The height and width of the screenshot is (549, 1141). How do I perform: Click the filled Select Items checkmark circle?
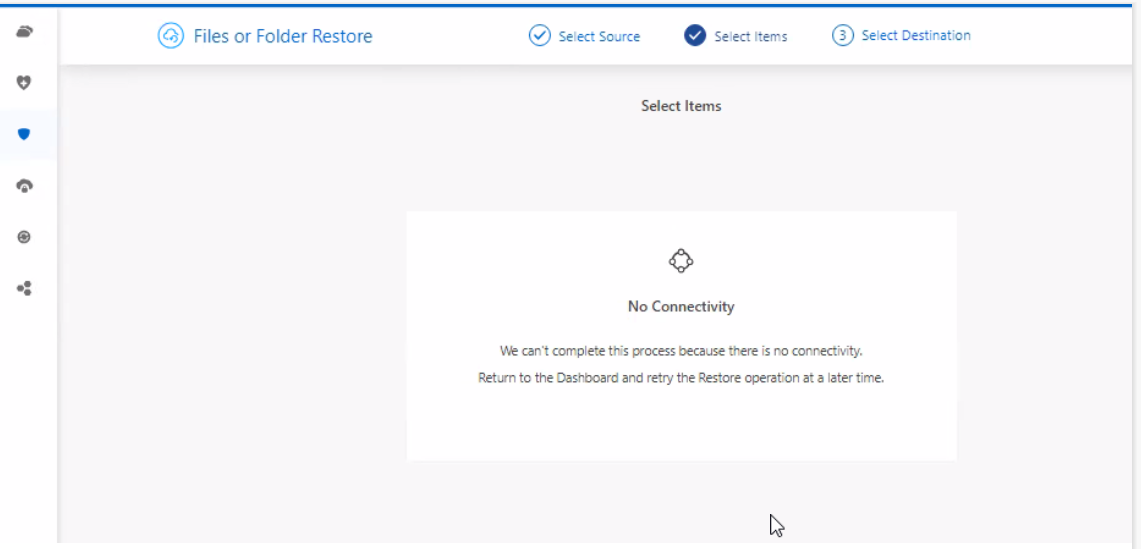point(695,36)
